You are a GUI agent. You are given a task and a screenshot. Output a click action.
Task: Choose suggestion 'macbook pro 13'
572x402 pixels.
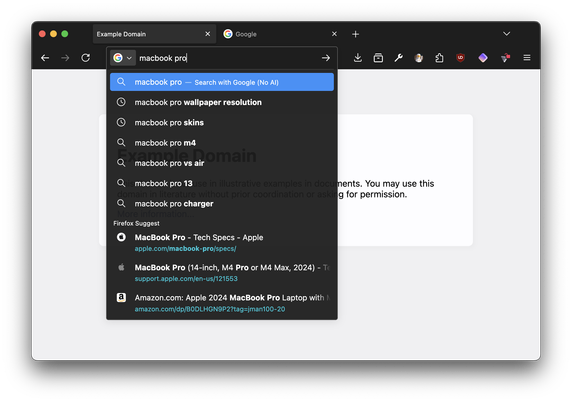click(x=222, y=183)
